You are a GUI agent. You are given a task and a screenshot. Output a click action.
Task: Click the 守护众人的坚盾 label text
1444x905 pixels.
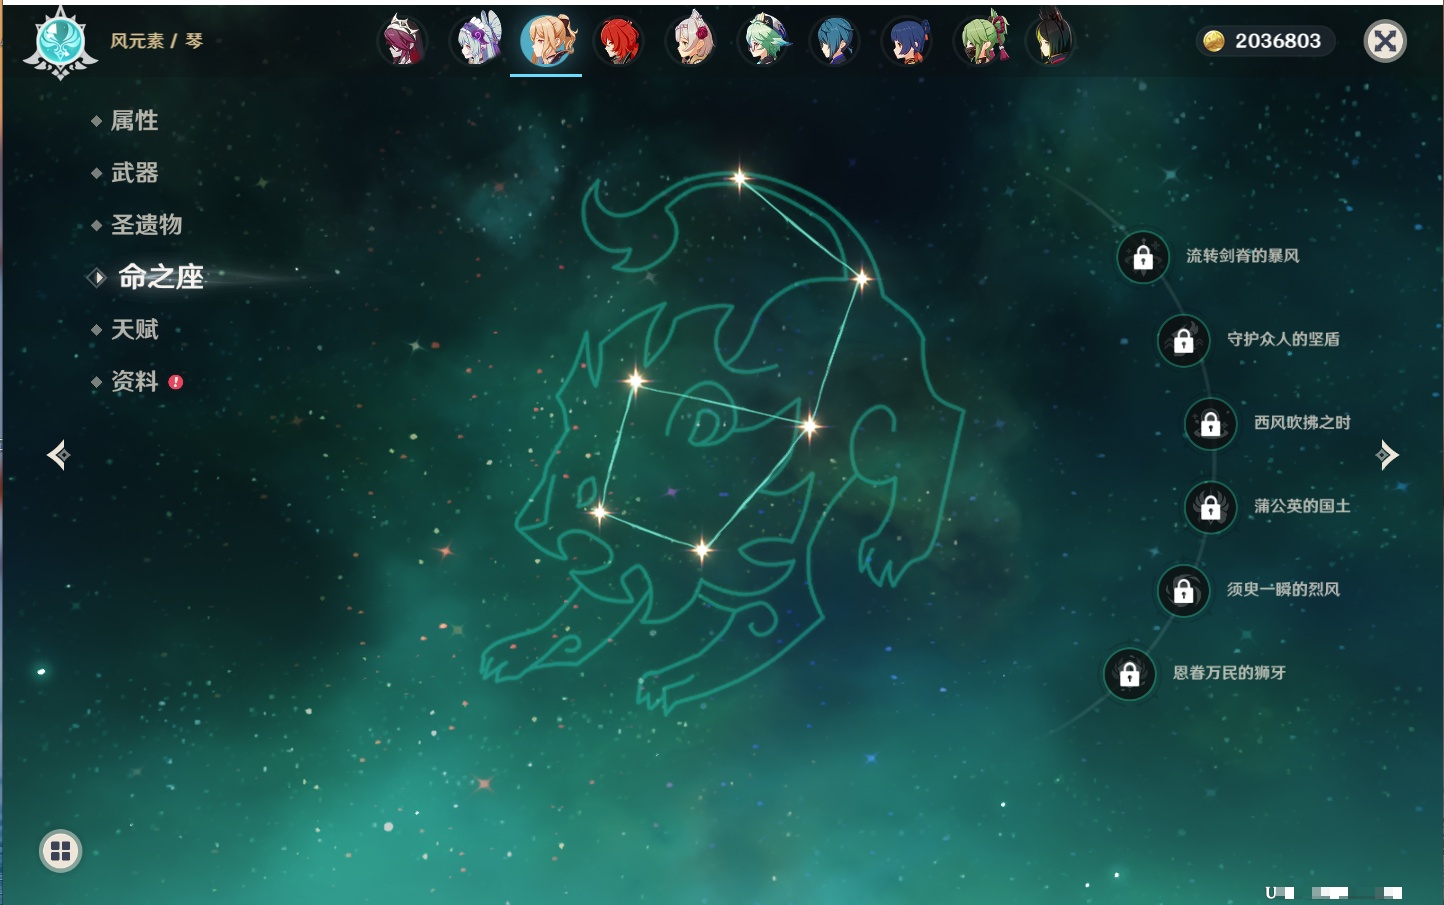click(1284, 339)
